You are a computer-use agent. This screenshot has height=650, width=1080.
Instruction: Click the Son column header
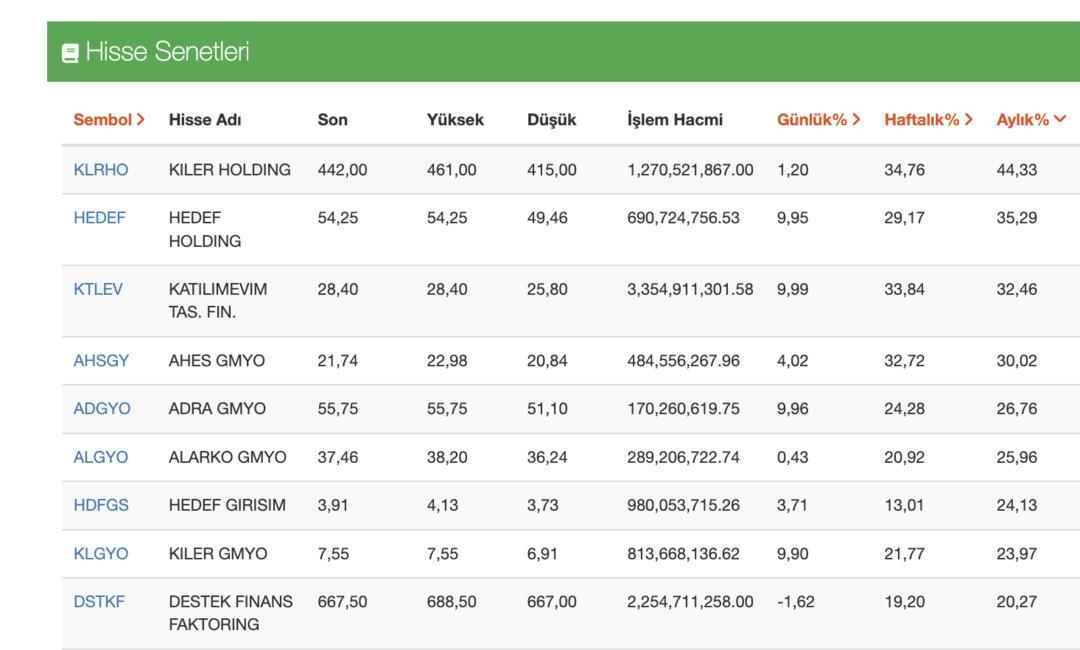tap(332, 120)
